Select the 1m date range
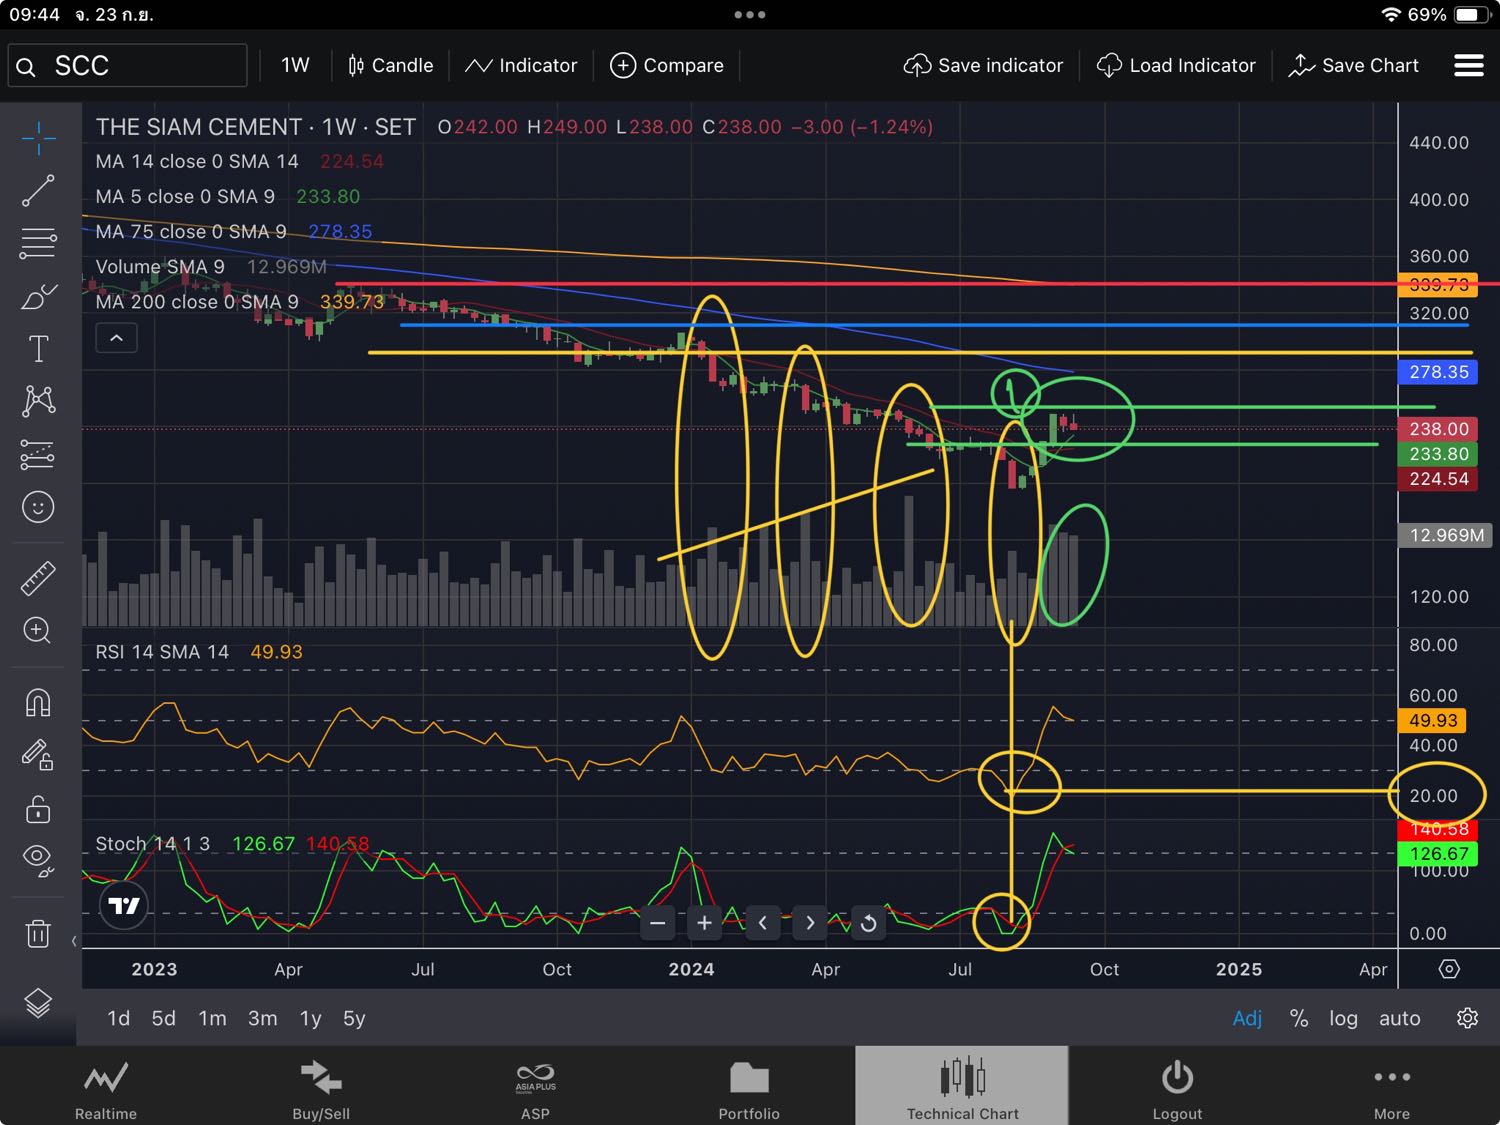Screen dimensions: 1500x1125 212,1018
